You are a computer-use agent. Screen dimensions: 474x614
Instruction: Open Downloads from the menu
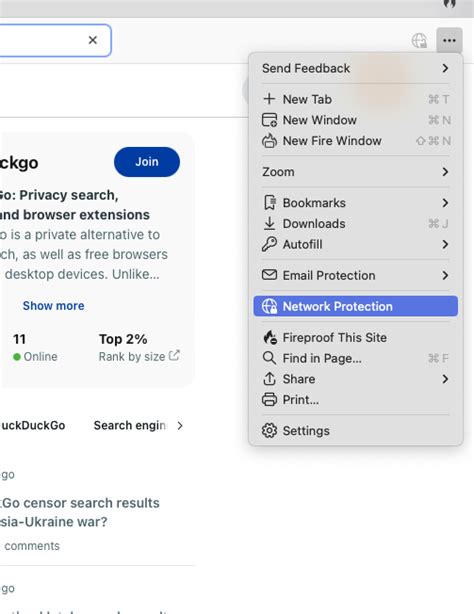[x=355, y=223]
